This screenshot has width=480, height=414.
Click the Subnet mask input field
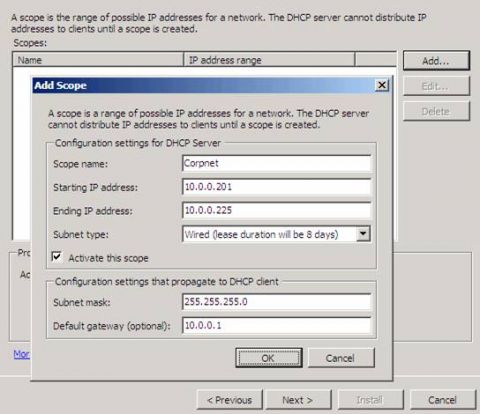coord(276,302)
